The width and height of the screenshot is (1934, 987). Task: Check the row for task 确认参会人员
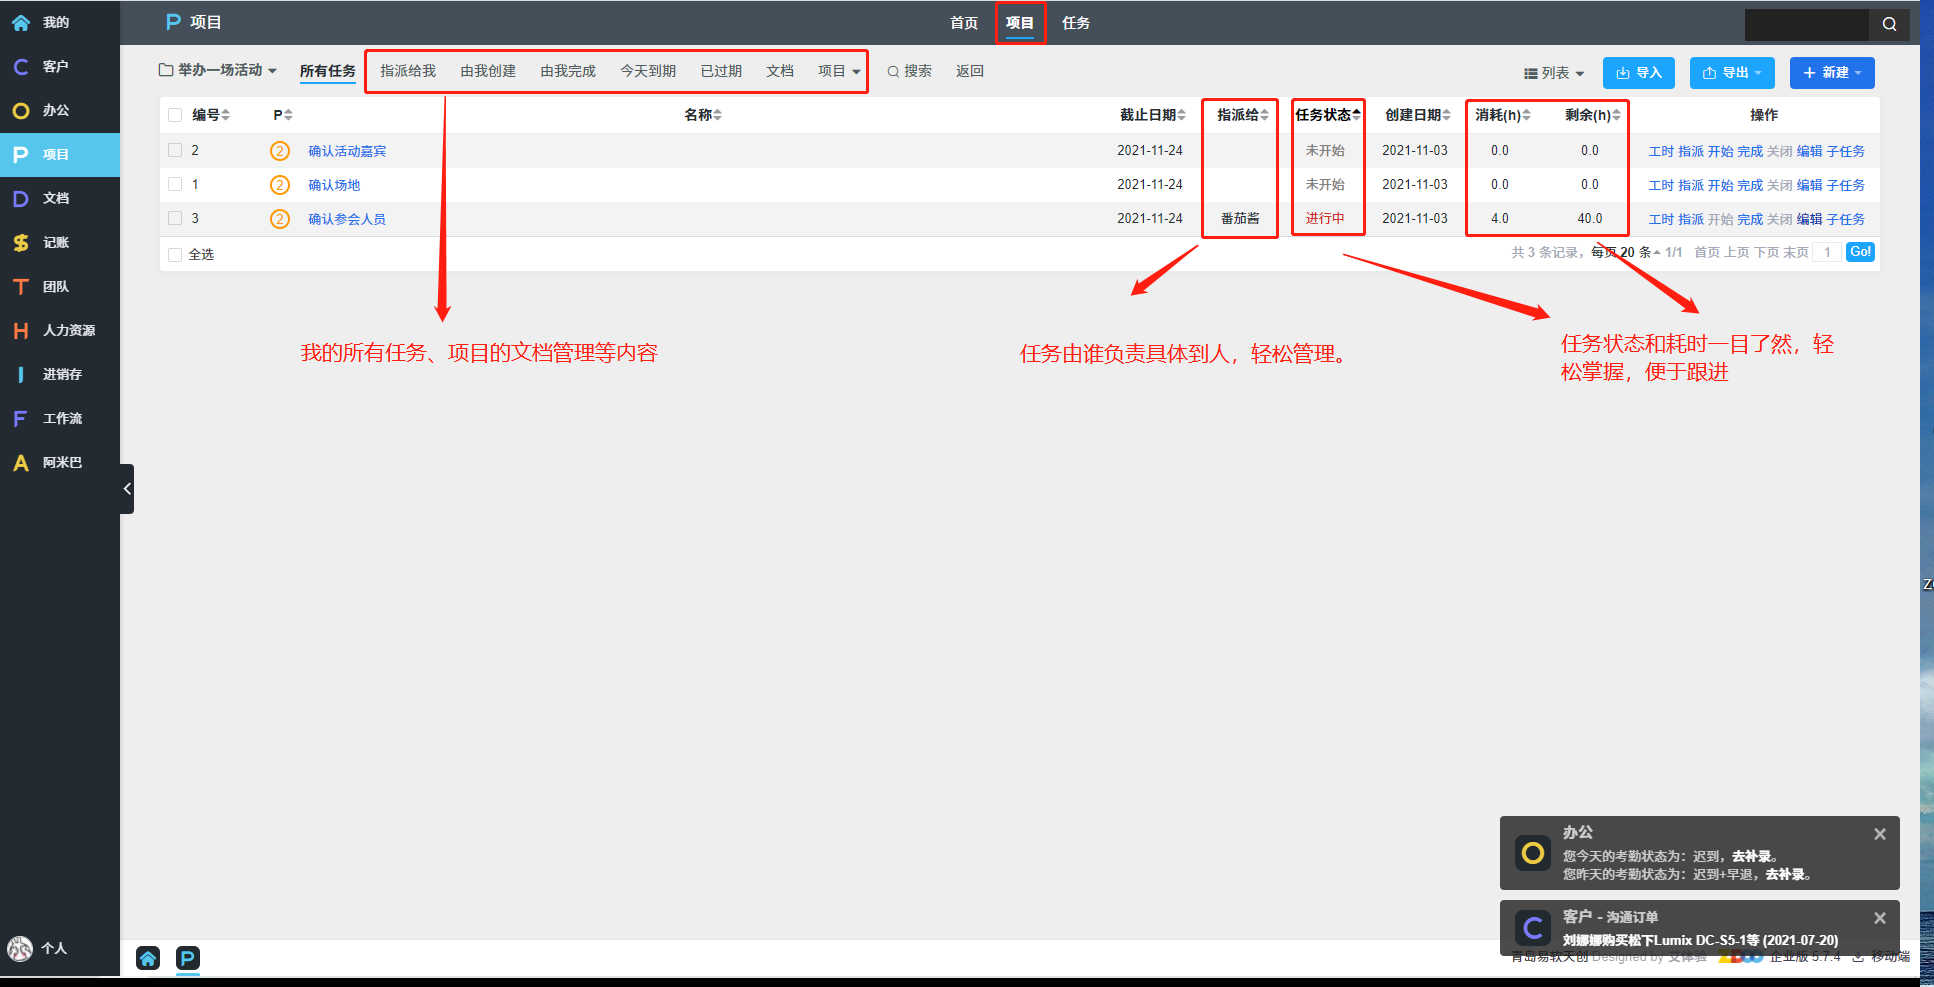click(x=175, y=218)
